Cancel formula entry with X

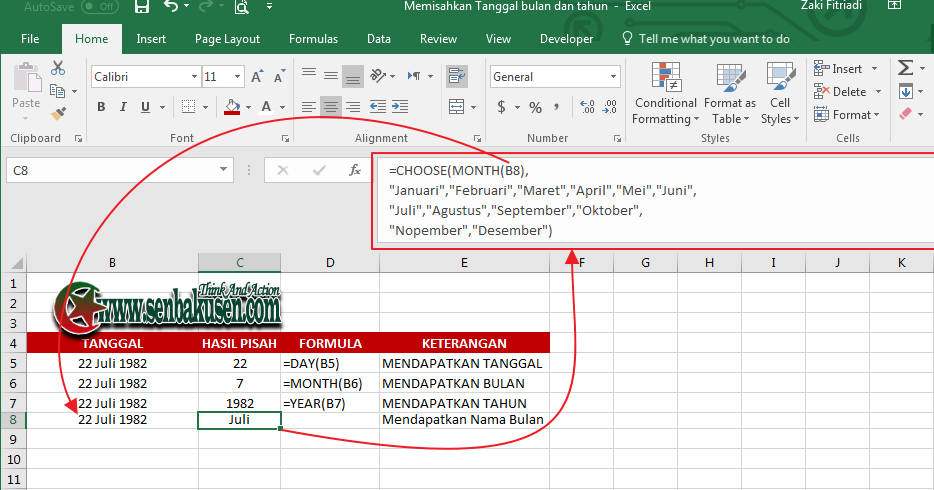(283, 170)
